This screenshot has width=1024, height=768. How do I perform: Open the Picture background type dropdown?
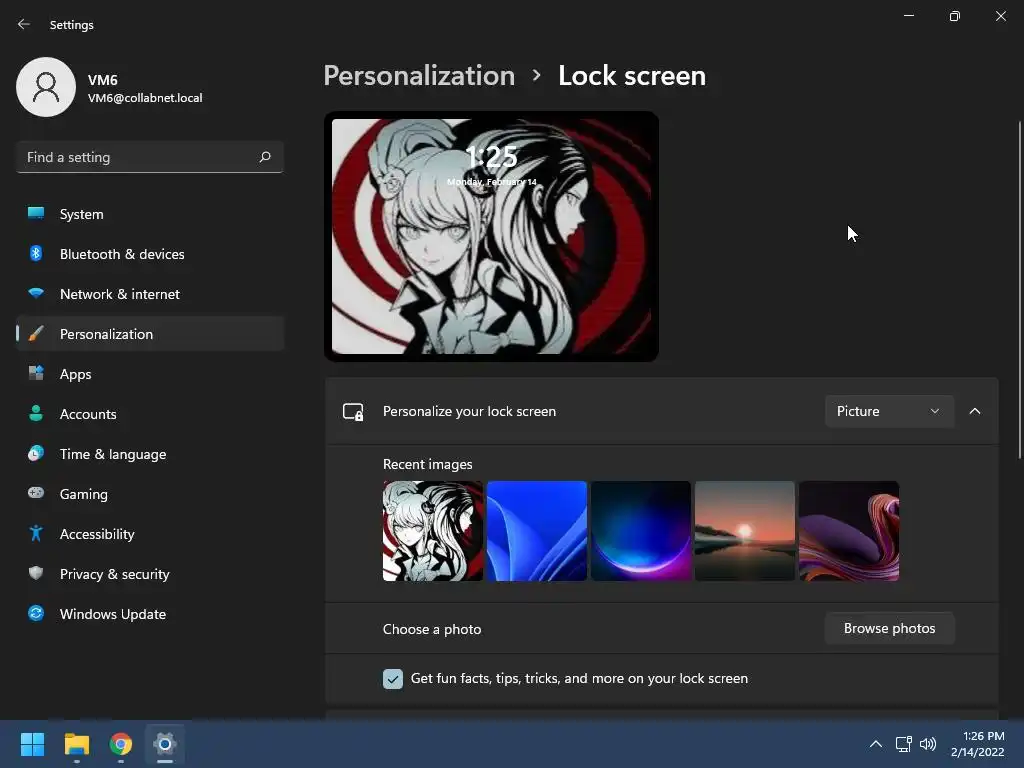[x=889, y=411]
